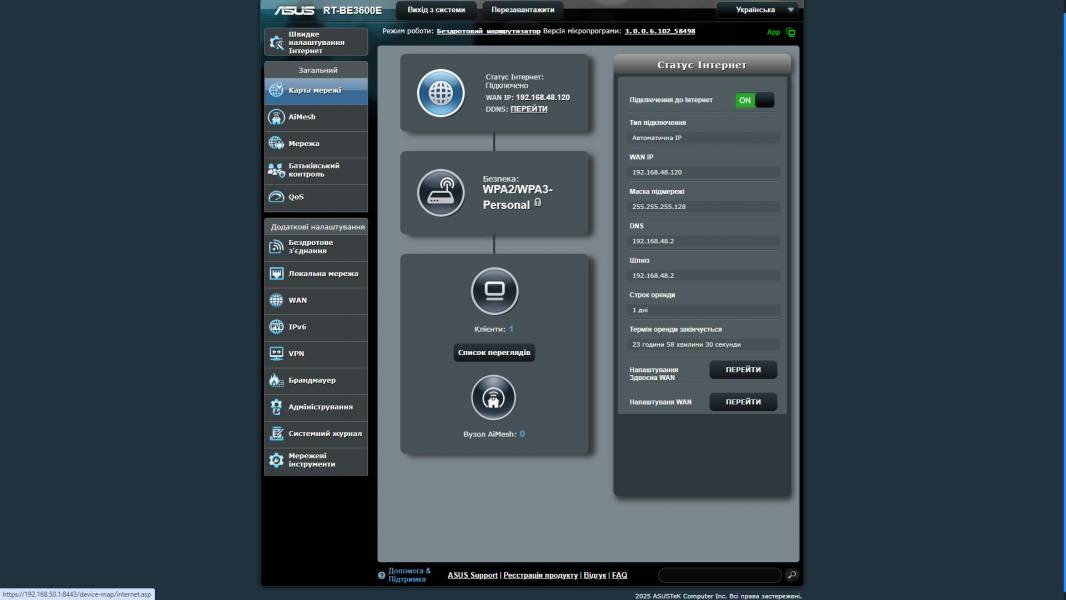
Task: Open the Українська language dropdown
Action: pyautogui.click(x=758, y=10)
